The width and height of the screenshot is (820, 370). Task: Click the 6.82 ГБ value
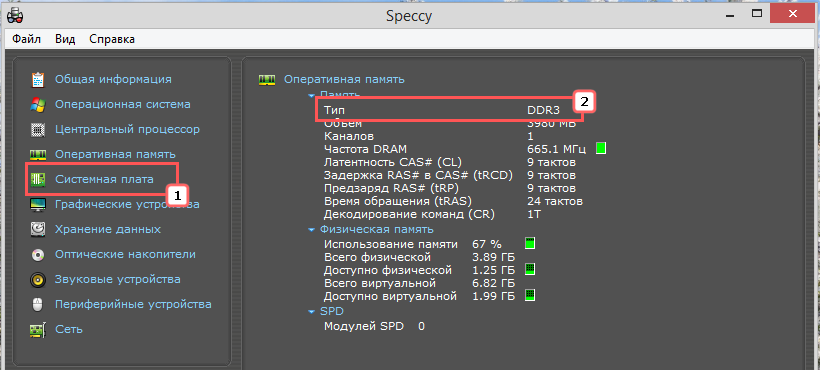click(493, 283)
